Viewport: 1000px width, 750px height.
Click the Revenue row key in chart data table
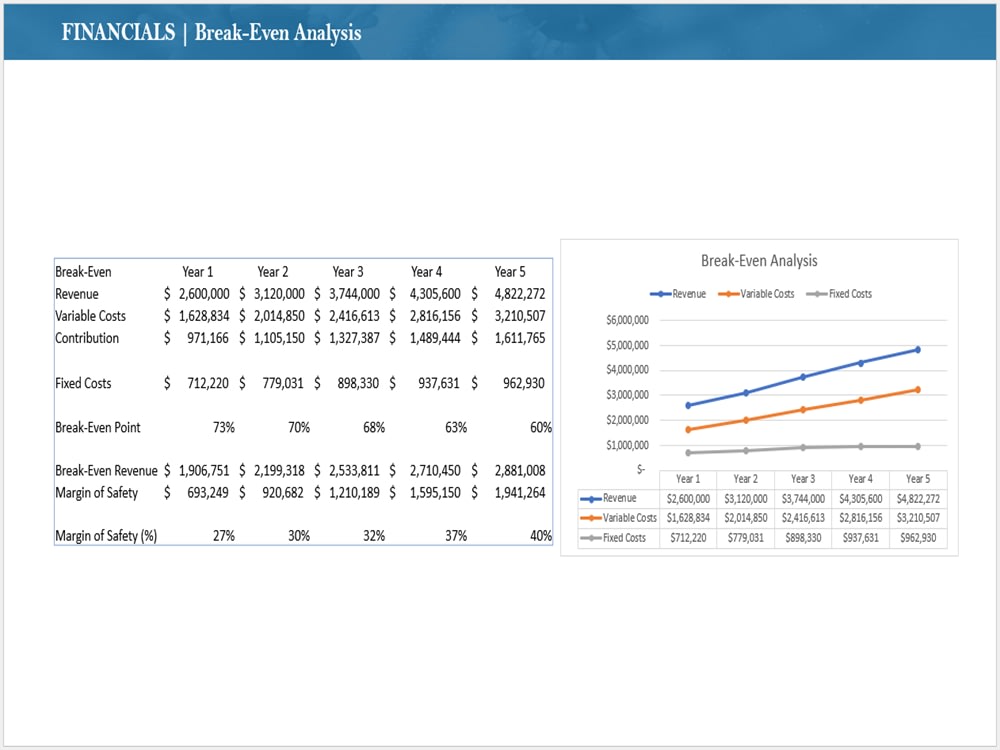click(x=609, y=498)
